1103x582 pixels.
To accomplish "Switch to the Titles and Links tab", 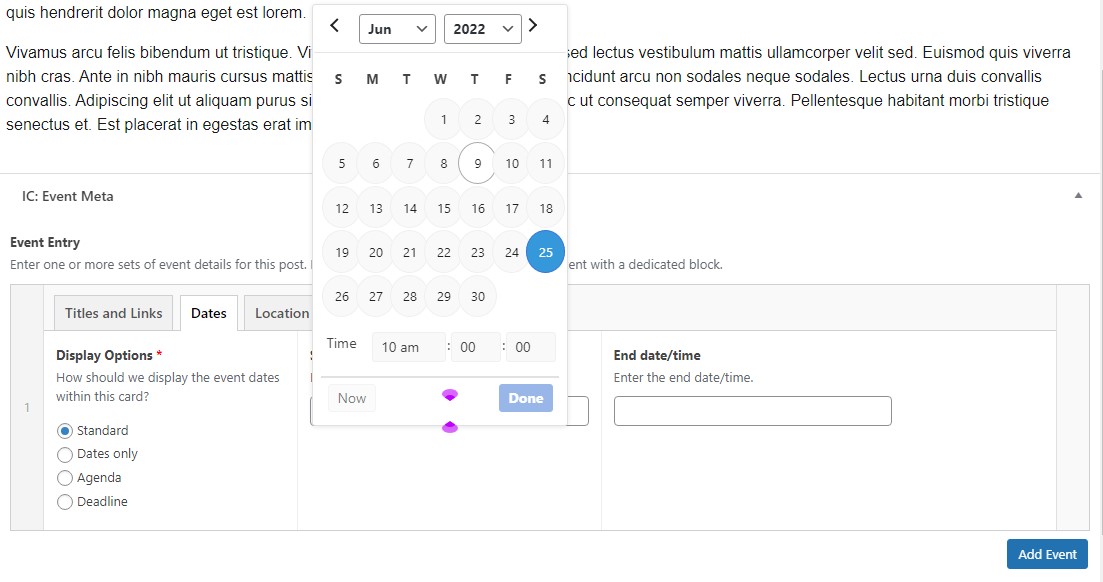I will coord(112,313).
